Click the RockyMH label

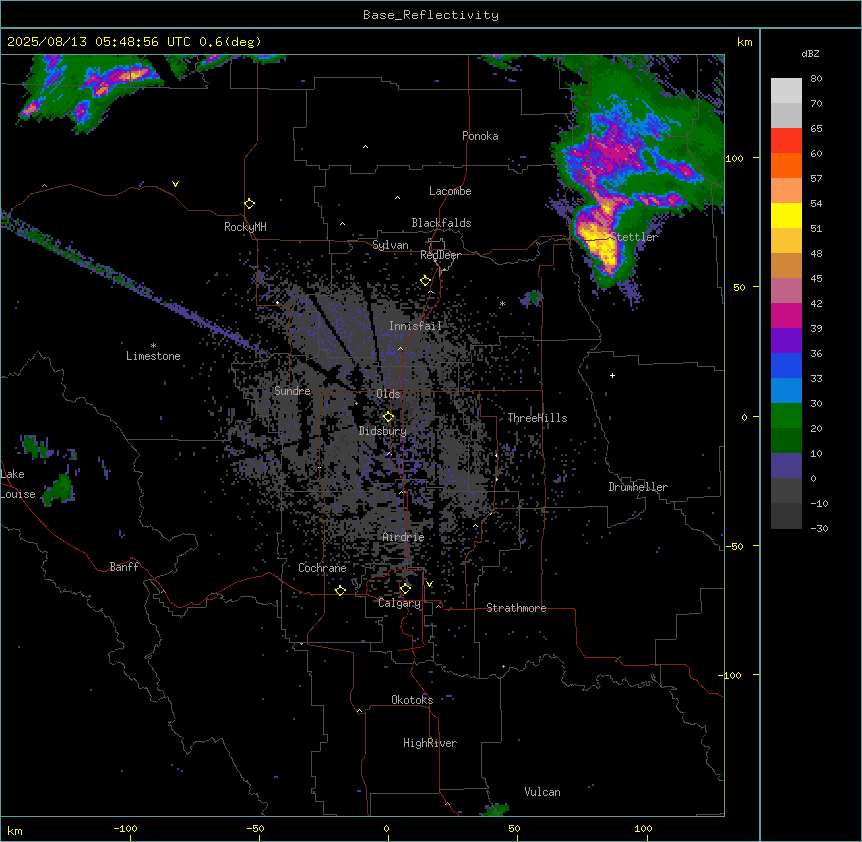click(245, 227)
